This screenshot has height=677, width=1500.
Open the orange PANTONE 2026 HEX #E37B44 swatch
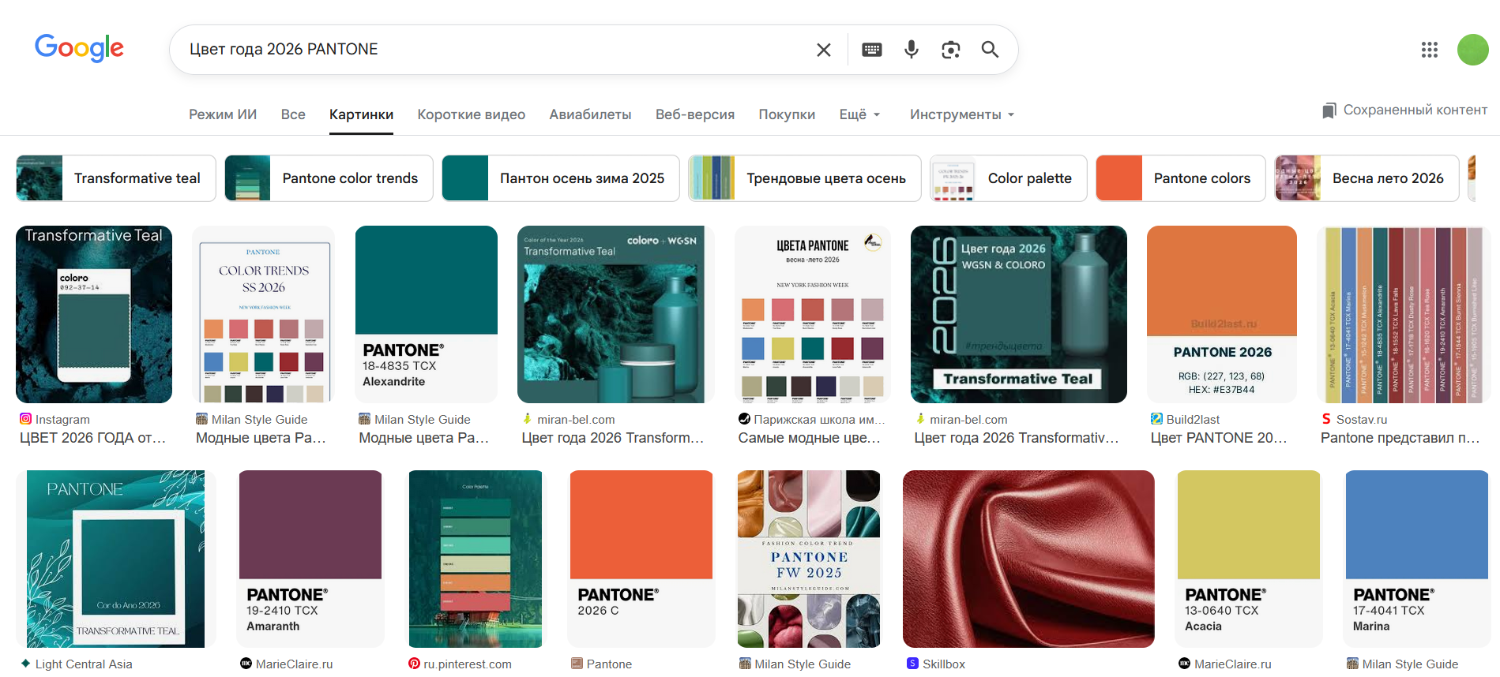point(1222,314)
